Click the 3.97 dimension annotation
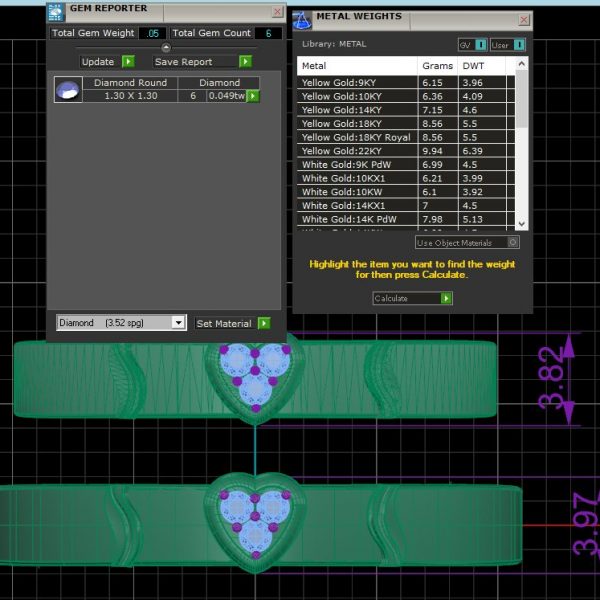The width and height of the screenshot is (600, 600). click(x=586, y=524)
